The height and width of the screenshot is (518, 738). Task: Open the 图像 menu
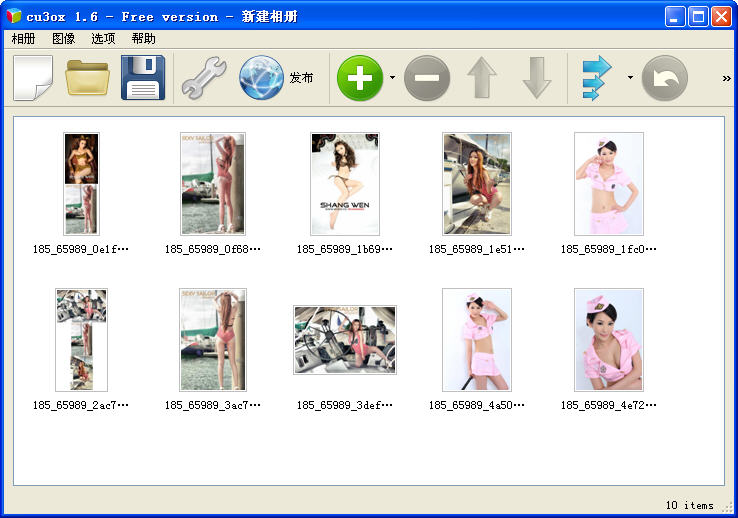coord(63,39)
